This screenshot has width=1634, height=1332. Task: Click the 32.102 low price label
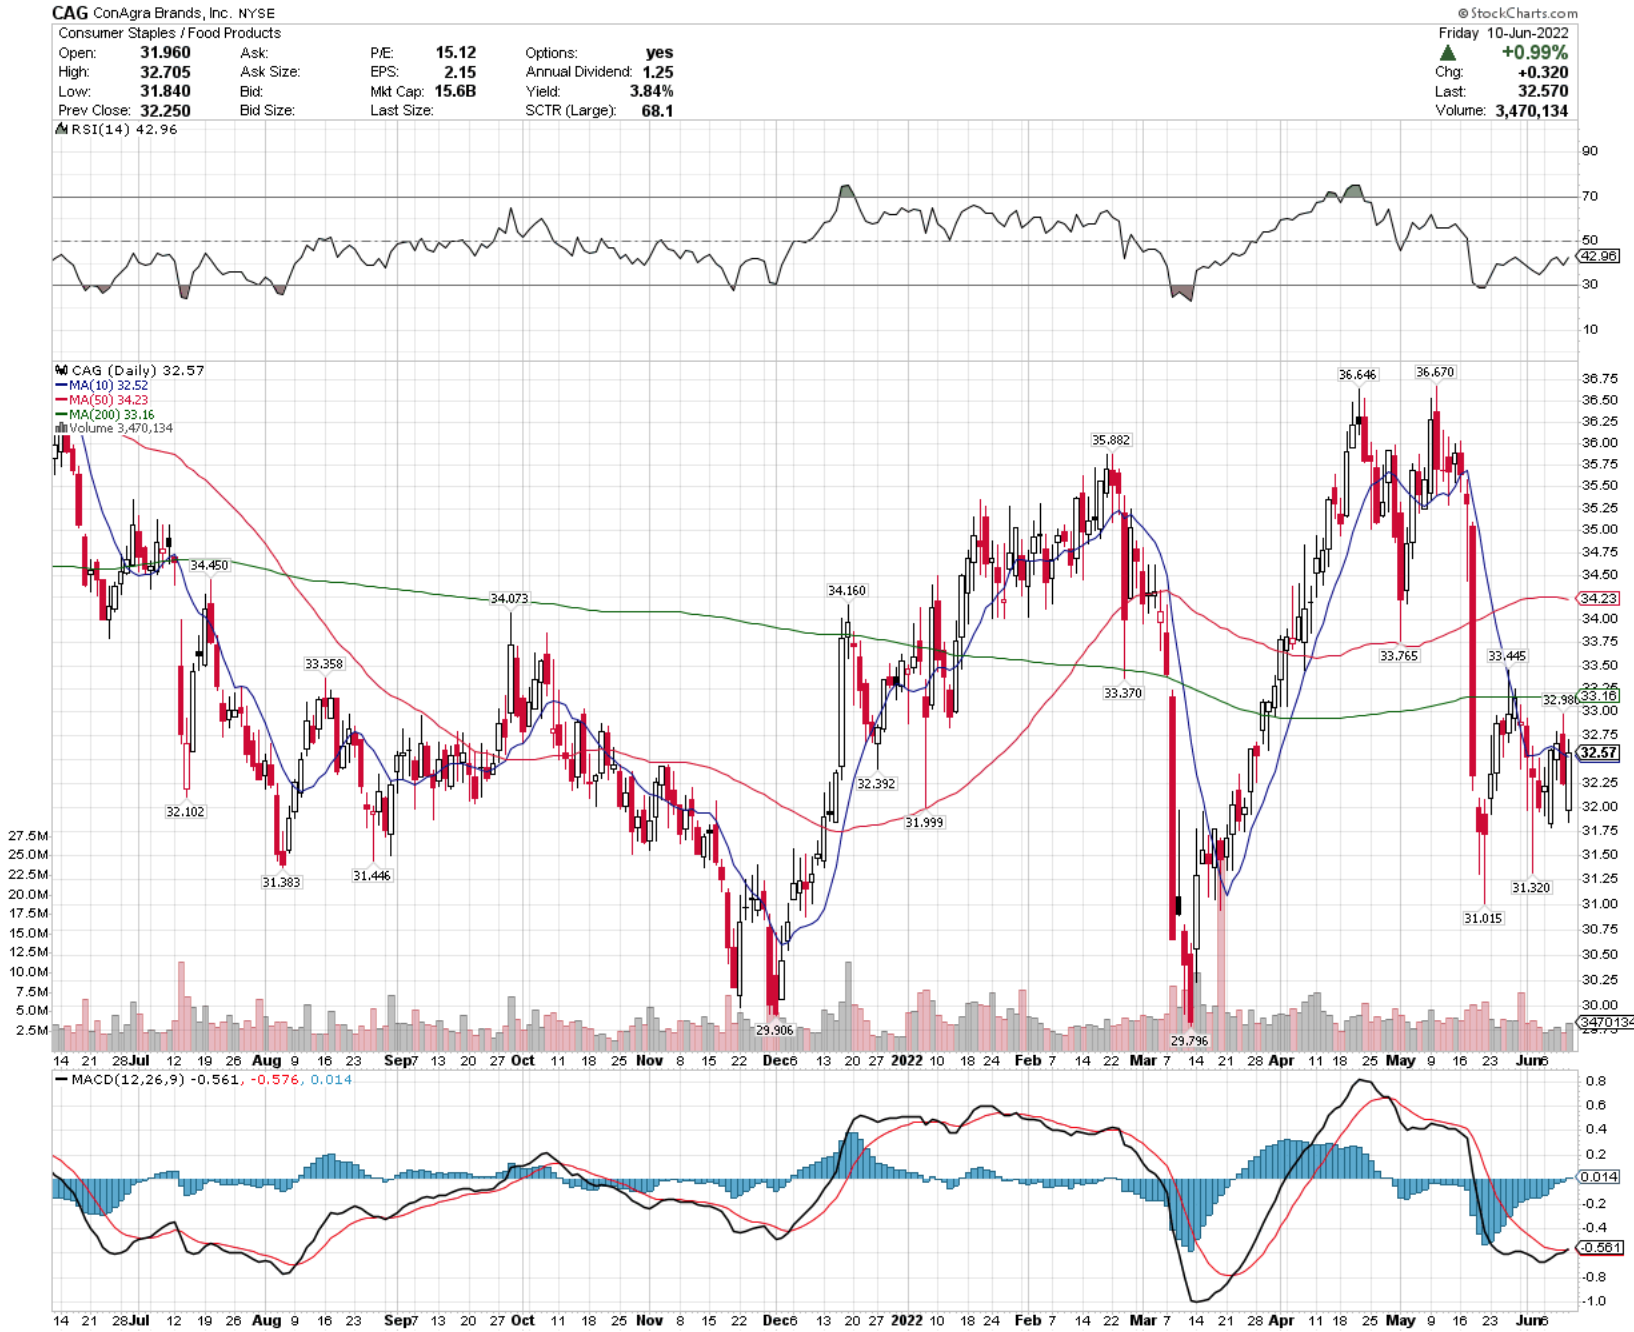tap(185, 812)
